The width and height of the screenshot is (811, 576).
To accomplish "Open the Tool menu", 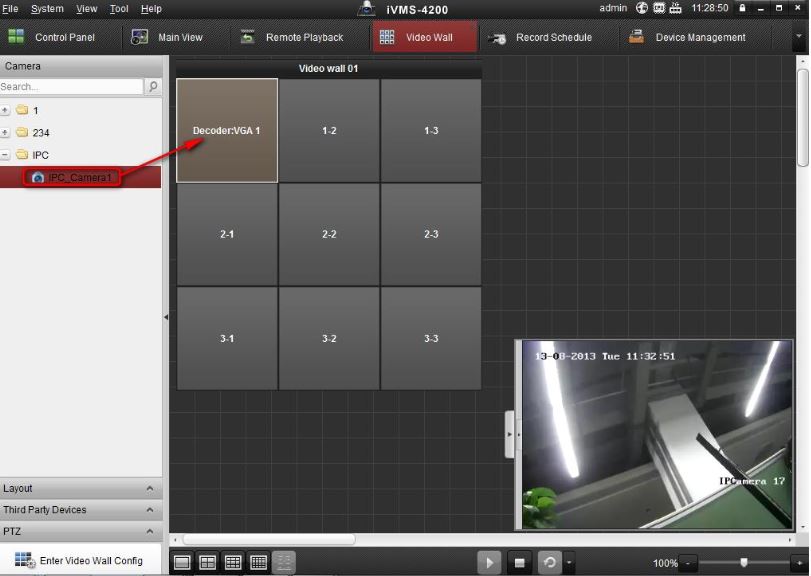I will click(x=119, y=9).
